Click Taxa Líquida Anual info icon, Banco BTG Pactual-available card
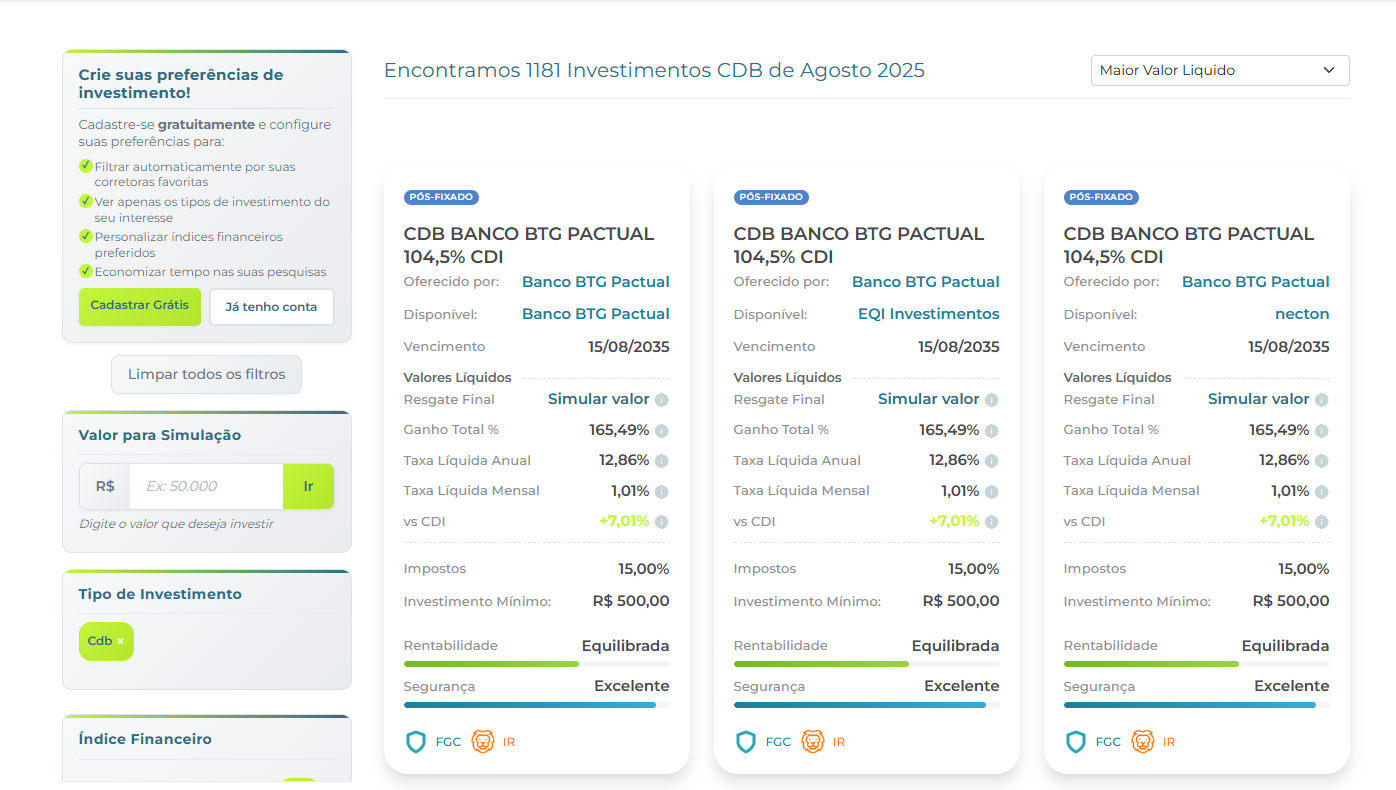Screen dimensions: 1396x790 [x=661, y=461]
